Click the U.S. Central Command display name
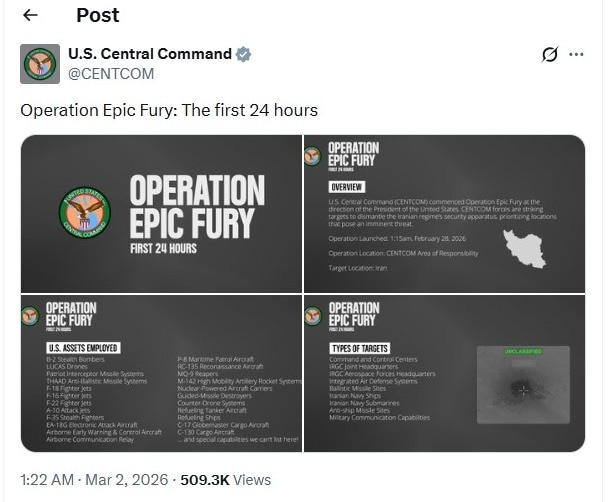611x502 pixels. [149, 54]
